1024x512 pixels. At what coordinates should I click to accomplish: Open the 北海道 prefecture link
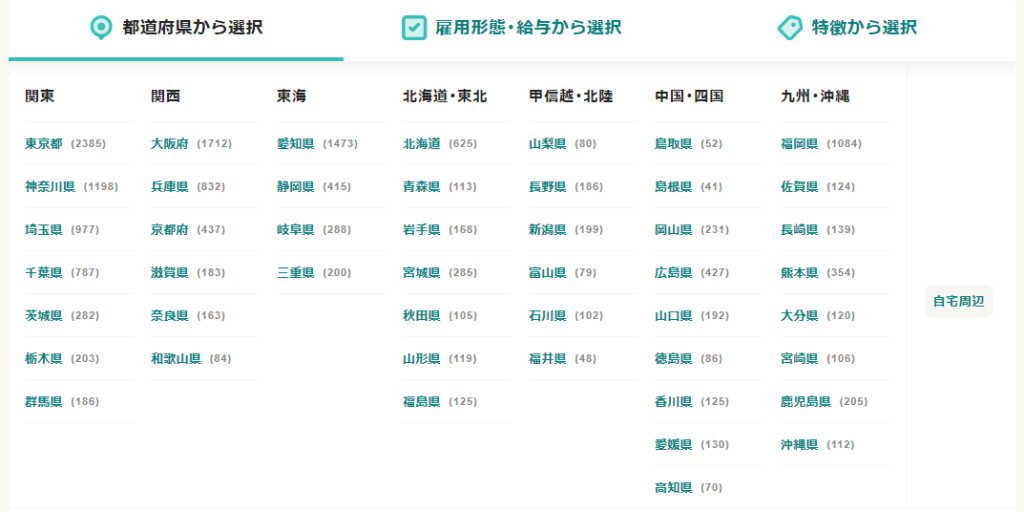pos(422,144)
